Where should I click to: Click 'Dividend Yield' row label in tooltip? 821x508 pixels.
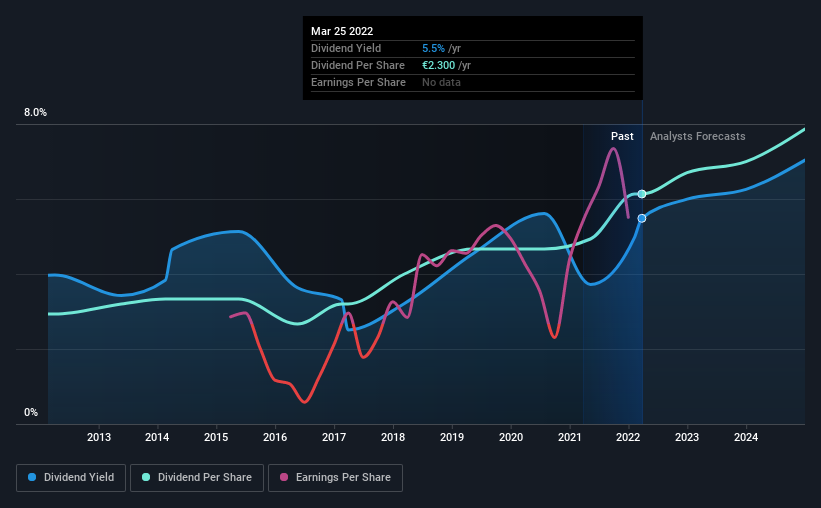coord(346,48)
